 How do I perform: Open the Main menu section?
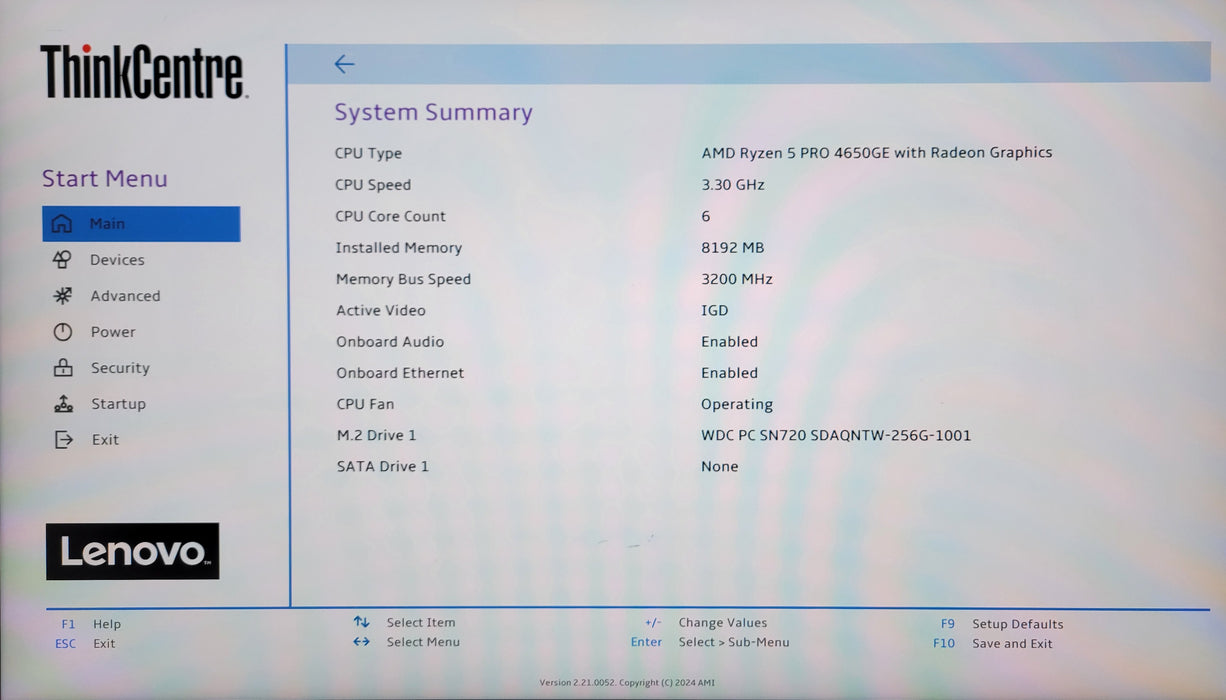tap(141, 224)
